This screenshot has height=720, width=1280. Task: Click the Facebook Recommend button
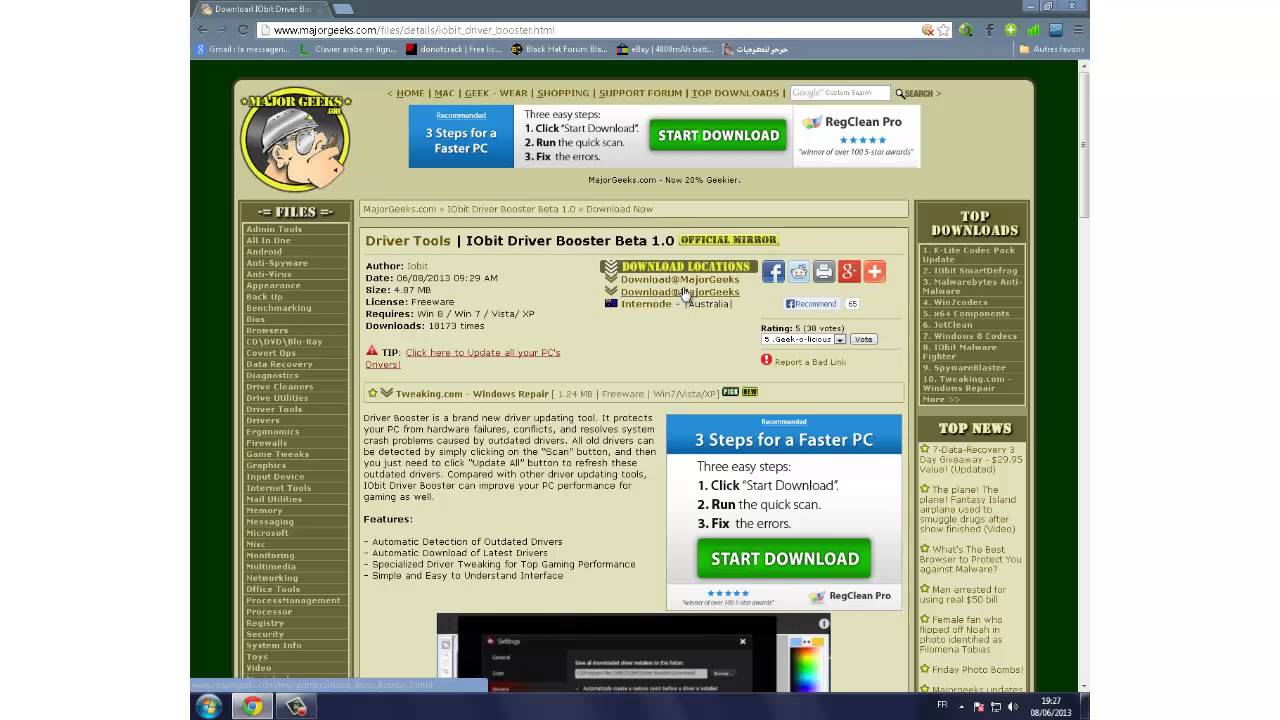coord(811,304)
